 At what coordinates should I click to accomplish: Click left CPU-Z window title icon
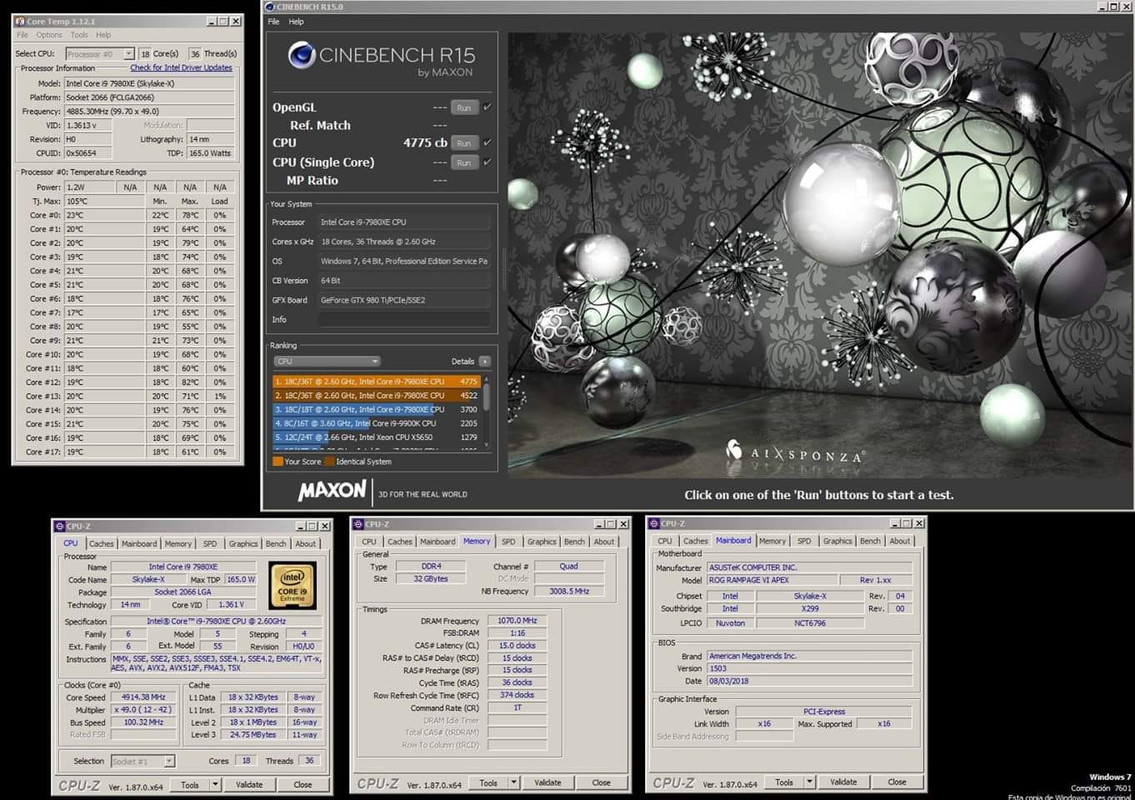(60, 526)
